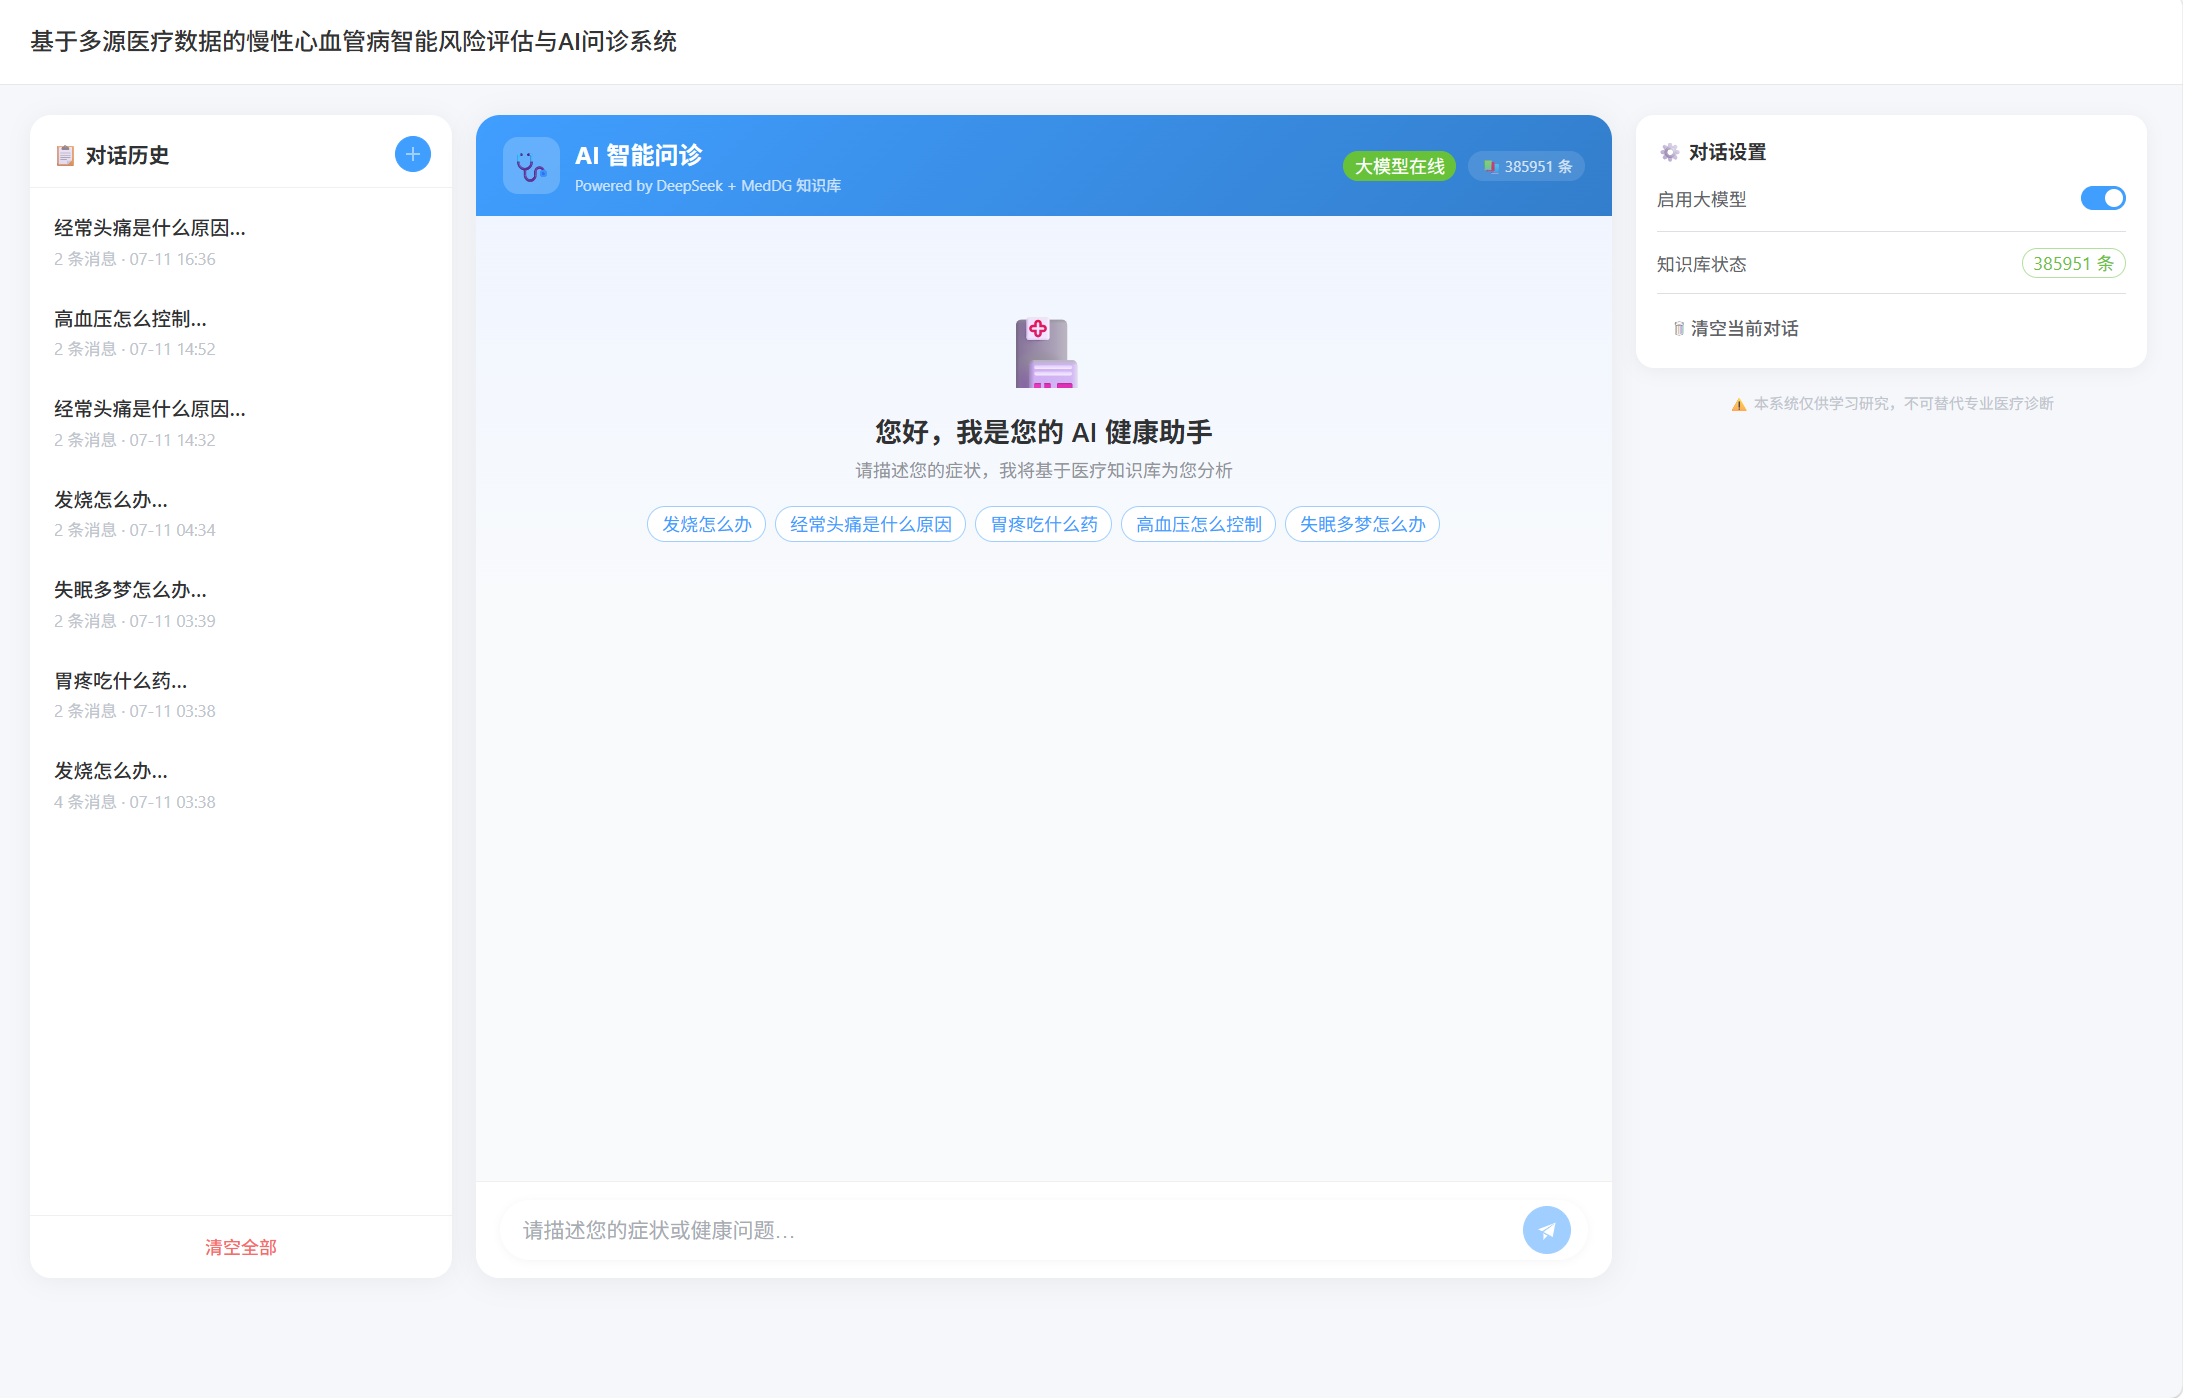Open history item 经常头痛是什么原因 at 16:36
Screen dimensions: 2187x1398
pos(241,242)
